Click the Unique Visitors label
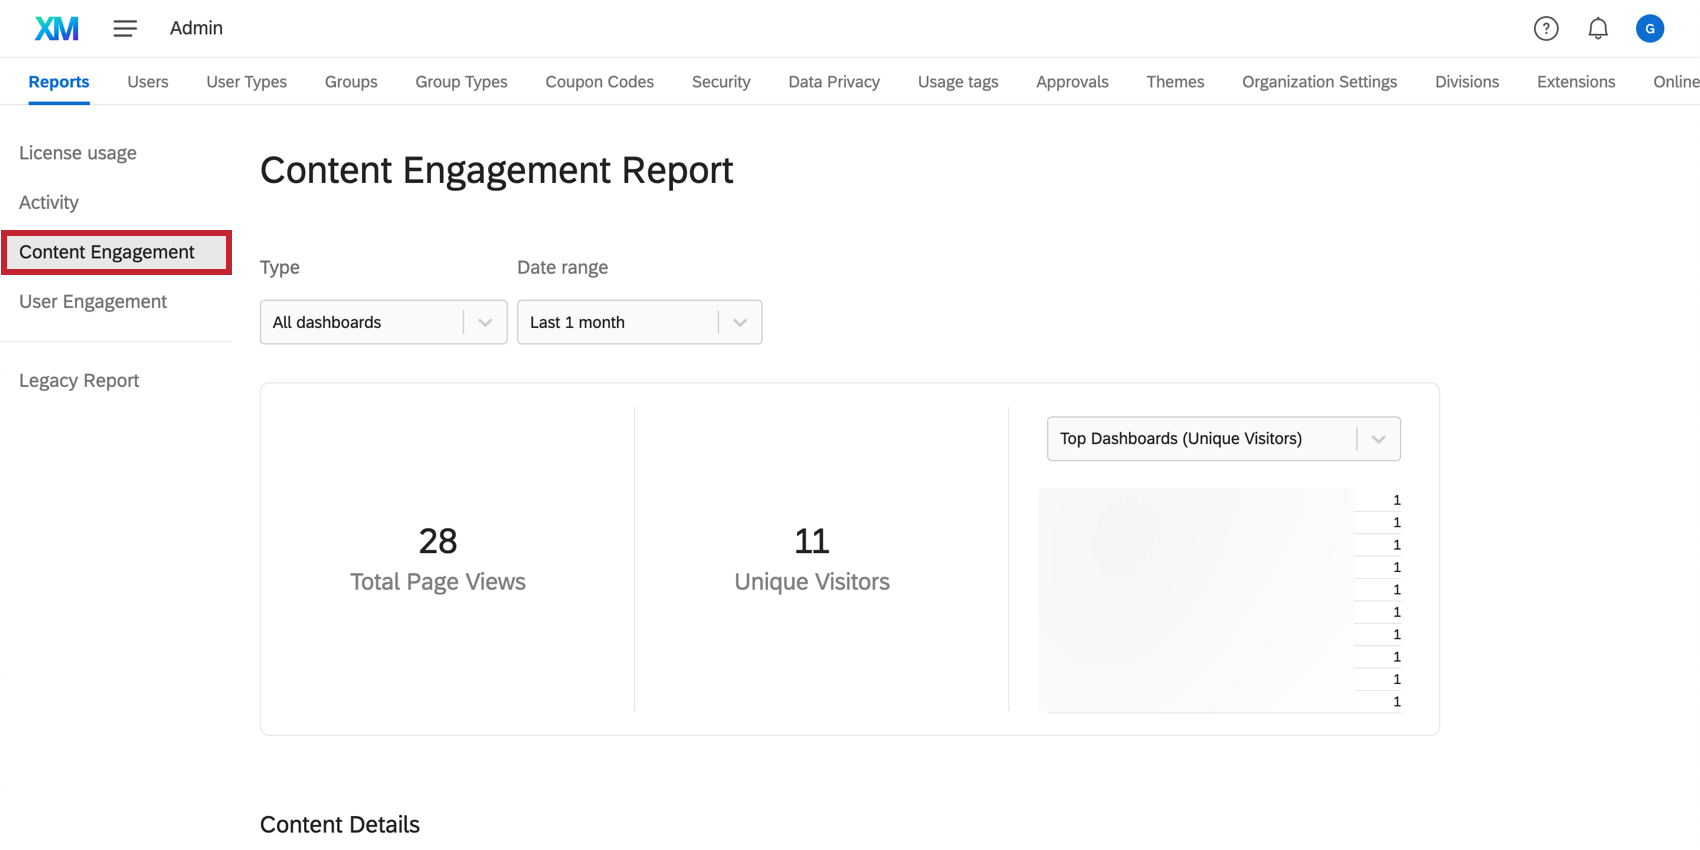Viewport: 1700px width, 850px height. click(x=812, y=582)
